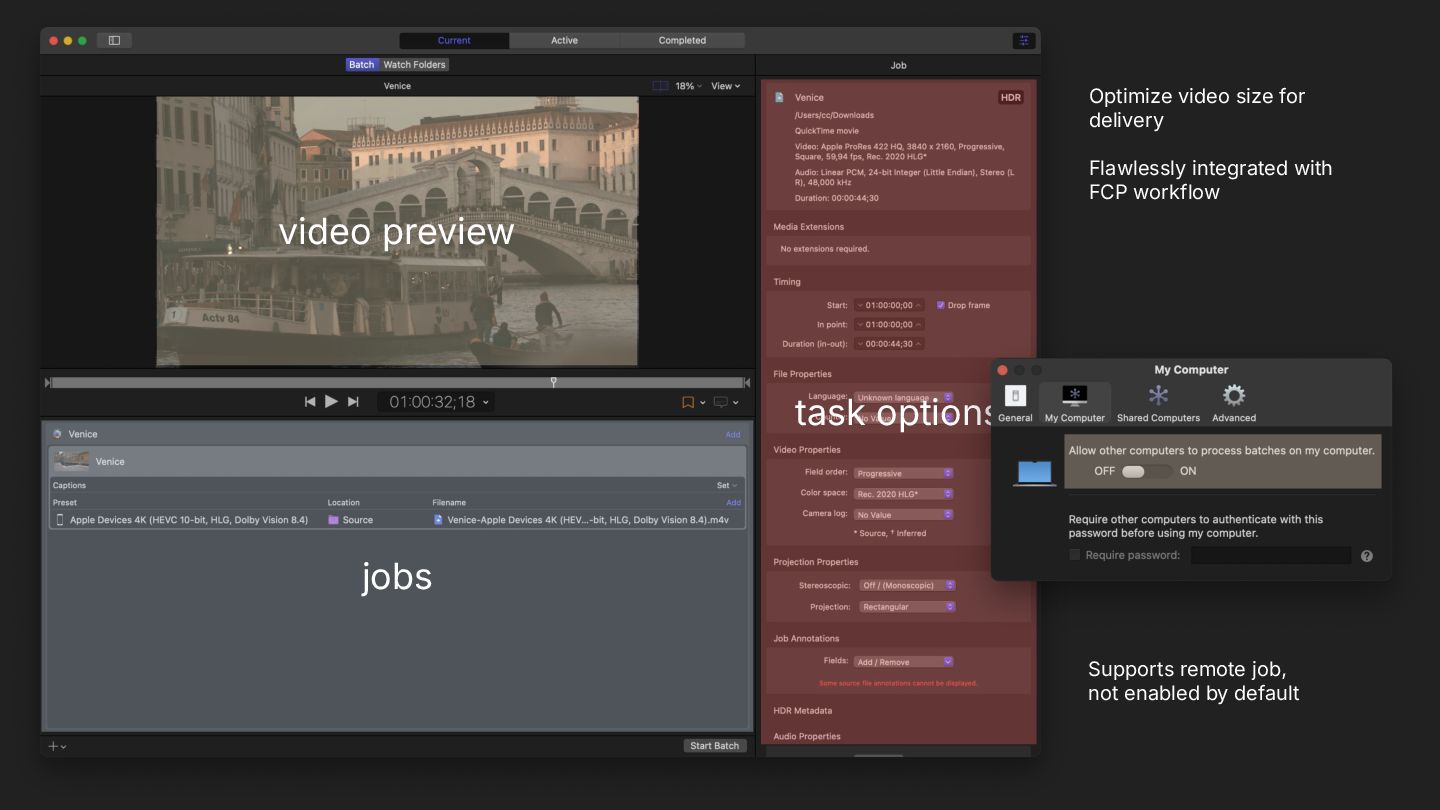Jump to the previous marker with the skip-back icon
1440x810 pixels.
point(310,402)
